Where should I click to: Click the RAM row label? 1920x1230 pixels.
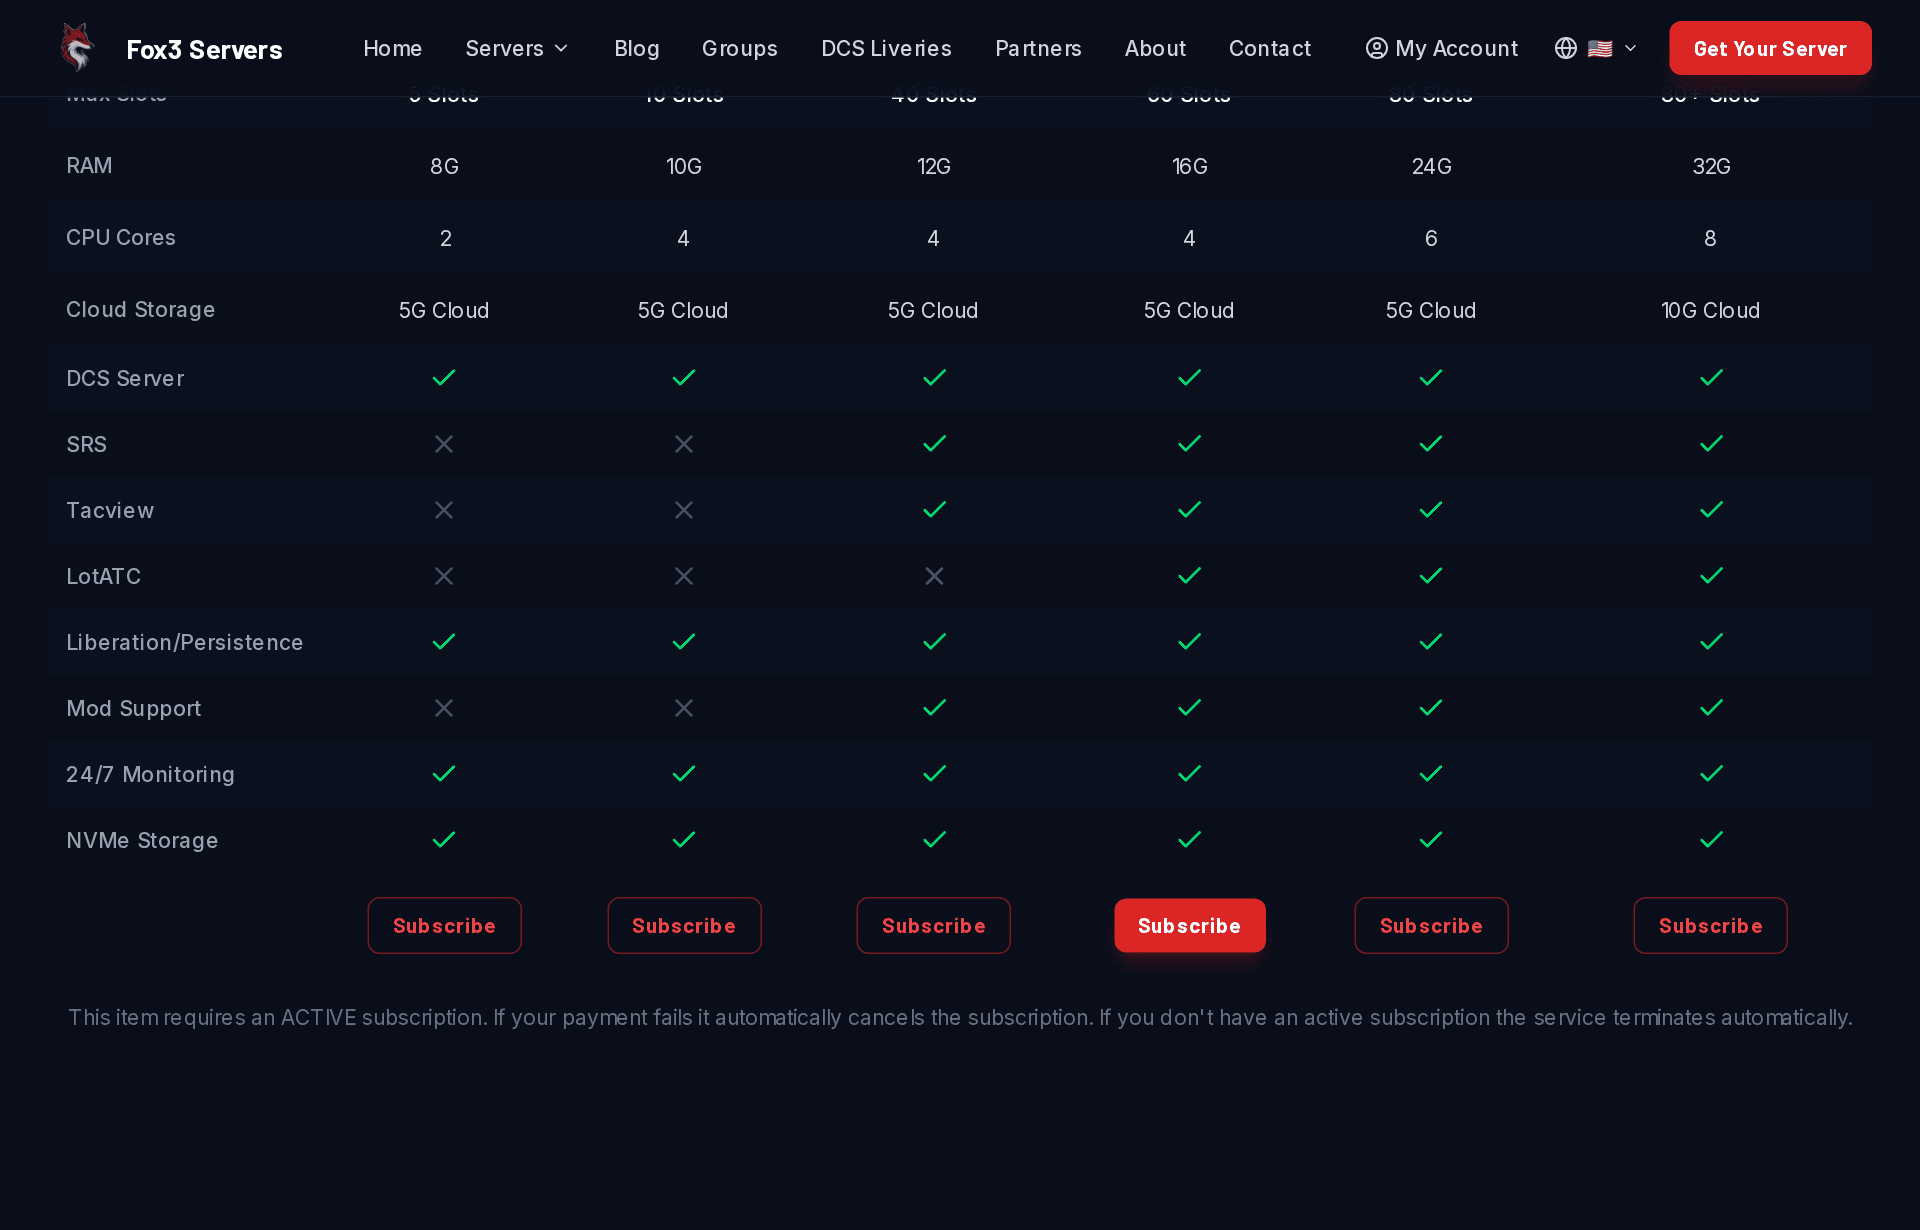89,166
